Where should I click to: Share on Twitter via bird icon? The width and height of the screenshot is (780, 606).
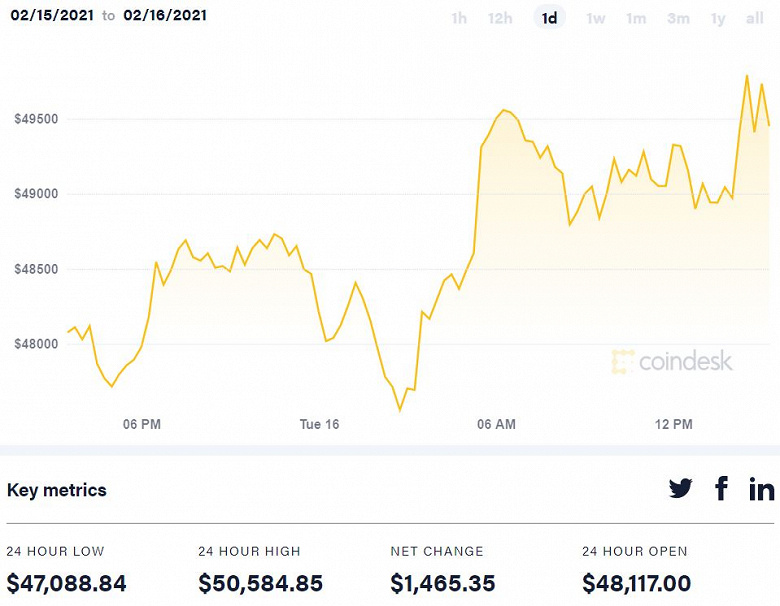(x=681, y=488)
